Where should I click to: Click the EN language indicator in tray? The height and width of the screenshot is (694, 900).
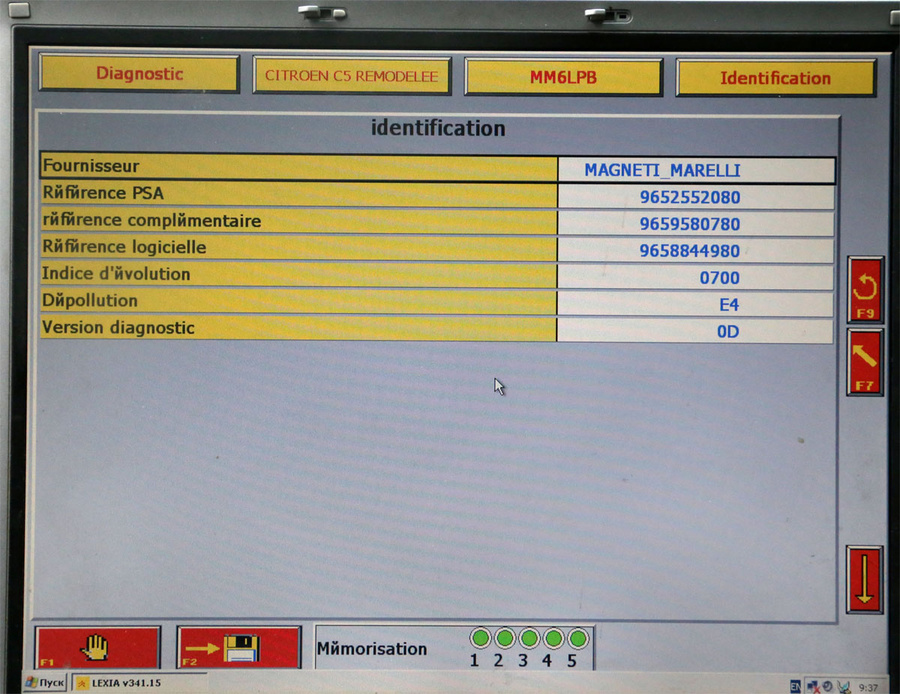tap(796, 687)
